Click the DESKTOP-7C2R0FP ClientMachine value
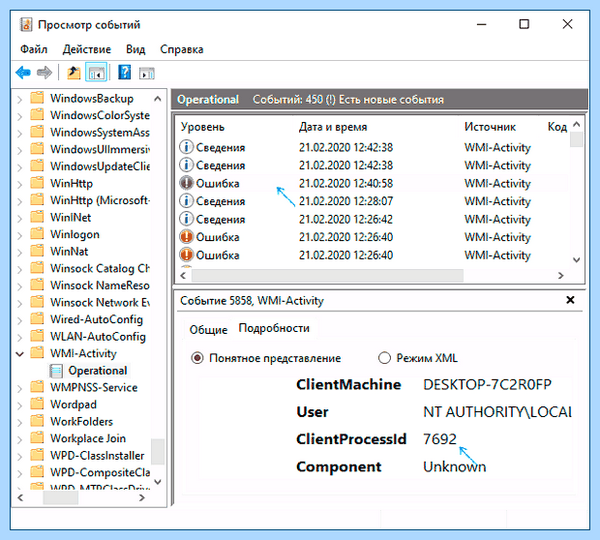This screenshot has width=600, height=540. 487,384
